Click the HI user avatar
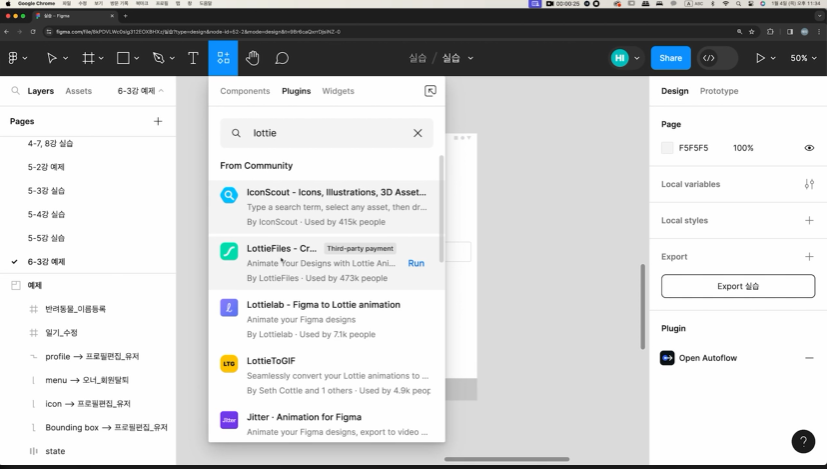827x469 pixels. tap(620, 58)
